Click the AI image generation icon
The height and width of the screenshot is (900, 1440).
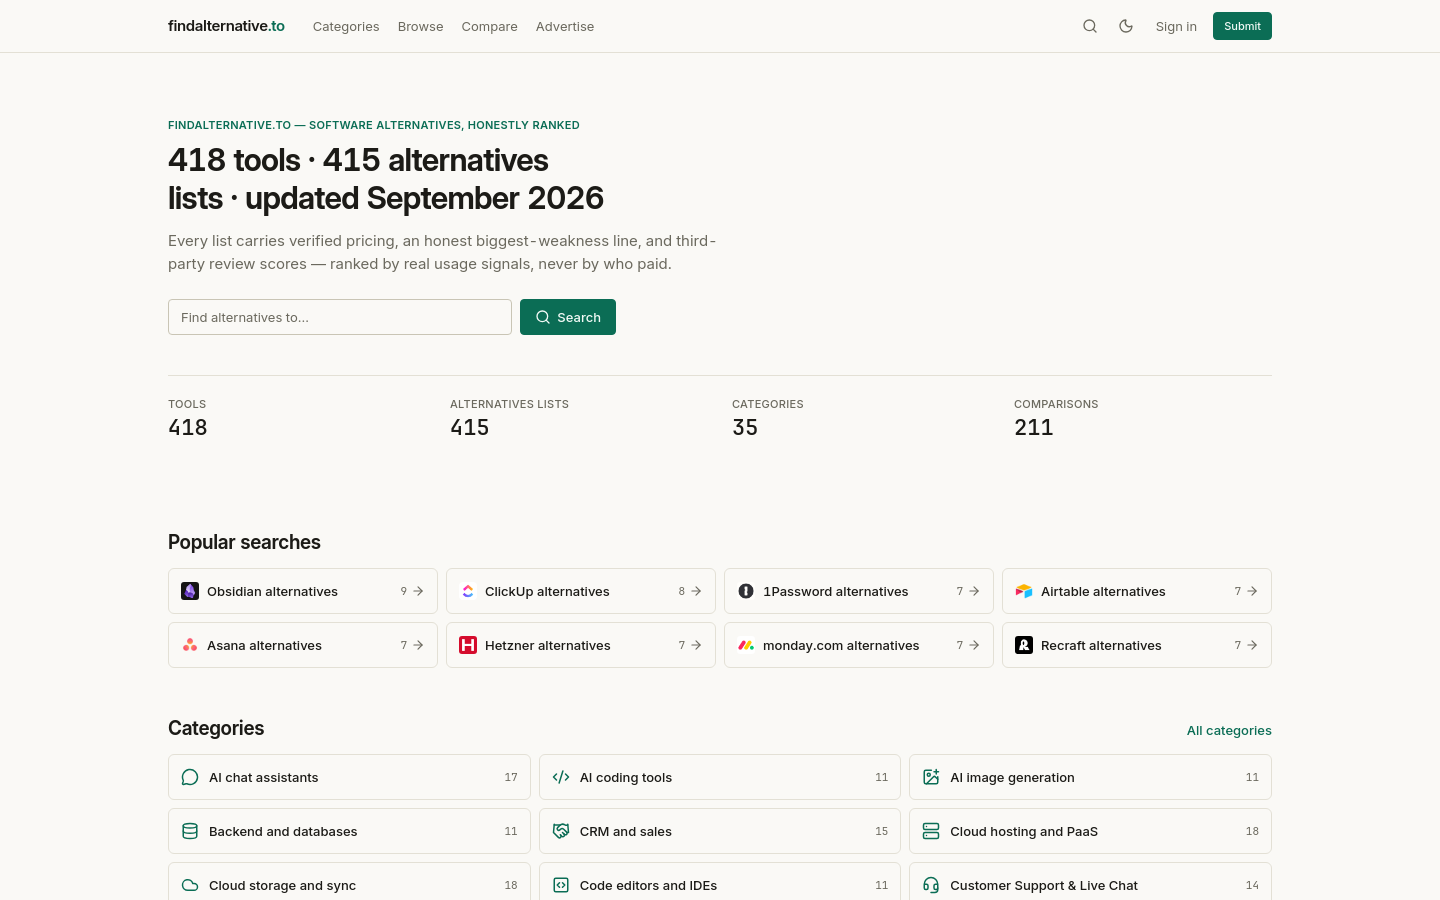pyautogui.click(x=931, y=777)
